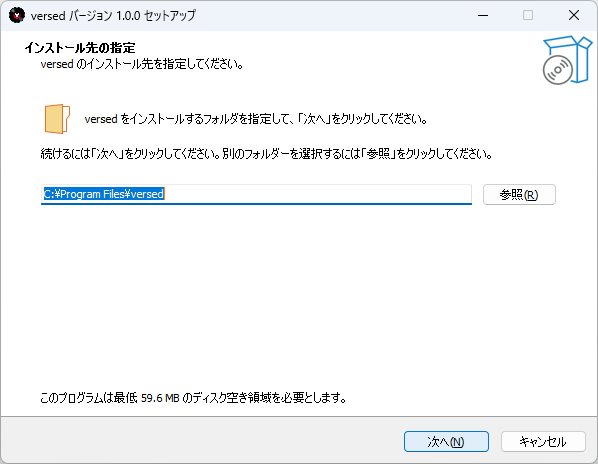Click the yellow folder icon
Screen dimensions: 598x464
57,119
